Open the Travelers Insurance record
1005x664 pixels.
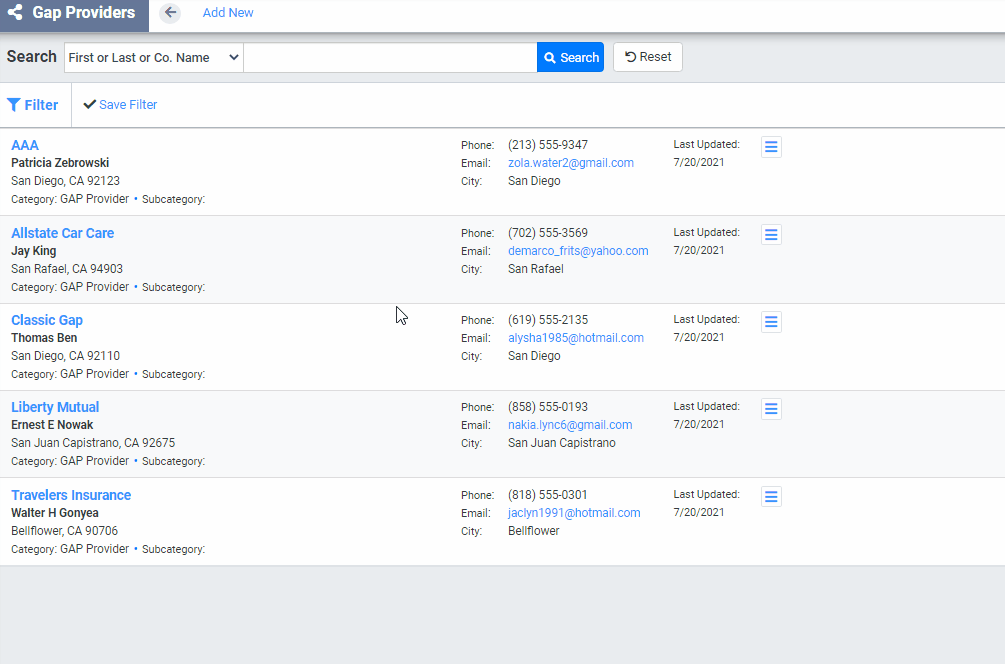coord(71,495)
